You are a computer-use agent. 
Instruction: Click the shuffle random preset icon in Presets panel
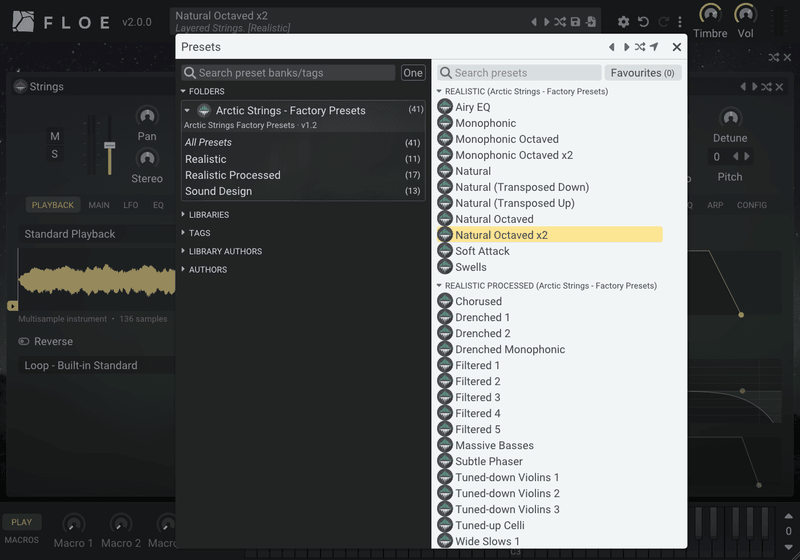click(x=640, y=47)
